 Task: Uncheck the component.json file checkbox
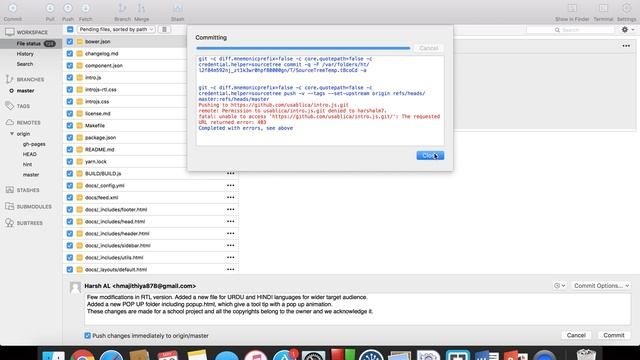(x=70, y=65)
